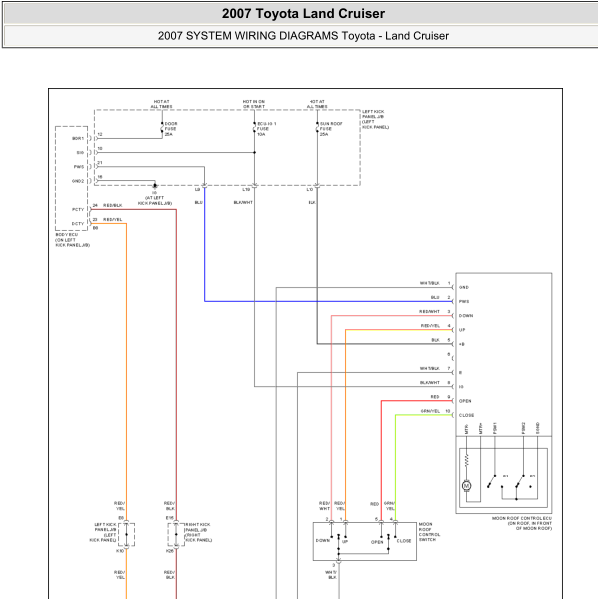Click the 'WHT/BLK' label below switch pin 3

[x=331, y=575]
